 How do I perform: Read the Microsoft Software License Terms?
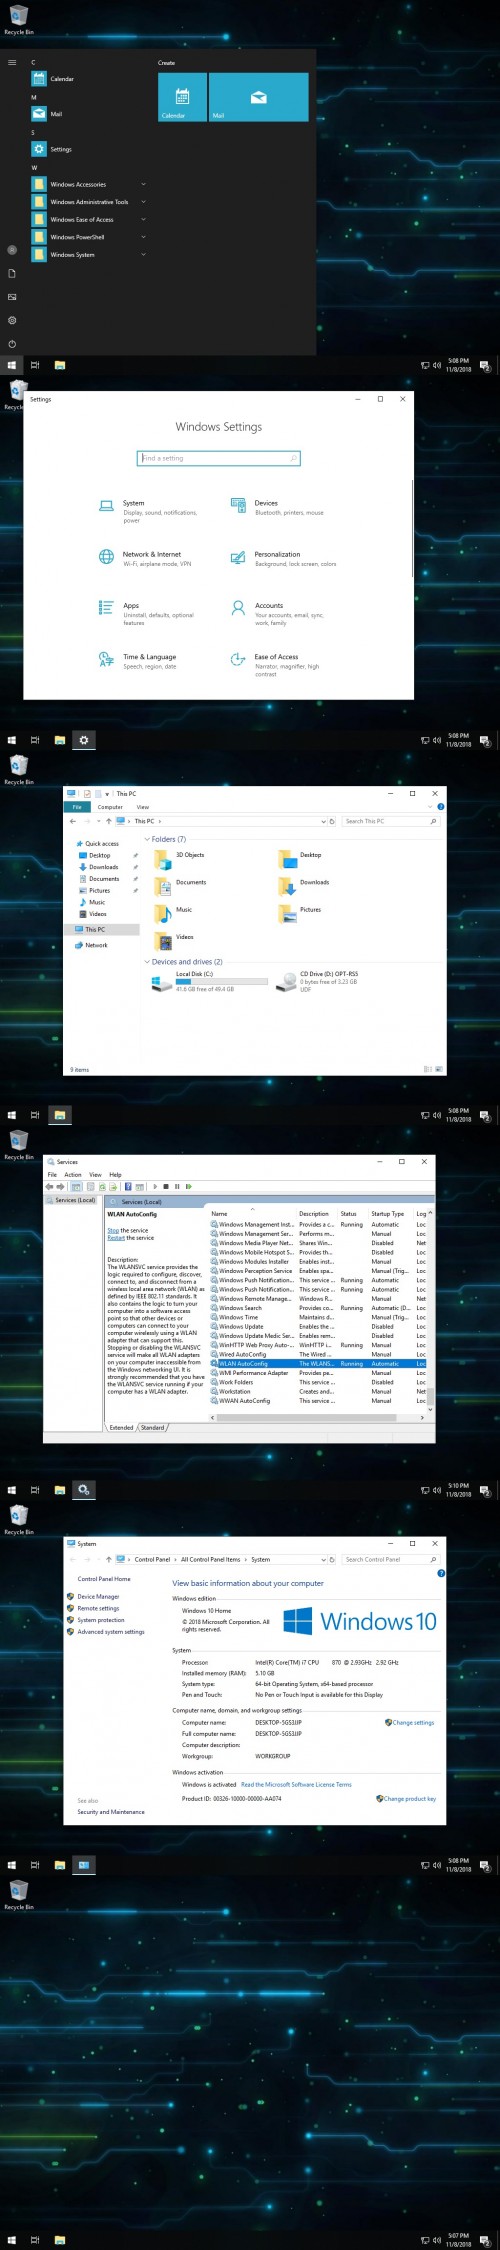tap(296, 1784)
